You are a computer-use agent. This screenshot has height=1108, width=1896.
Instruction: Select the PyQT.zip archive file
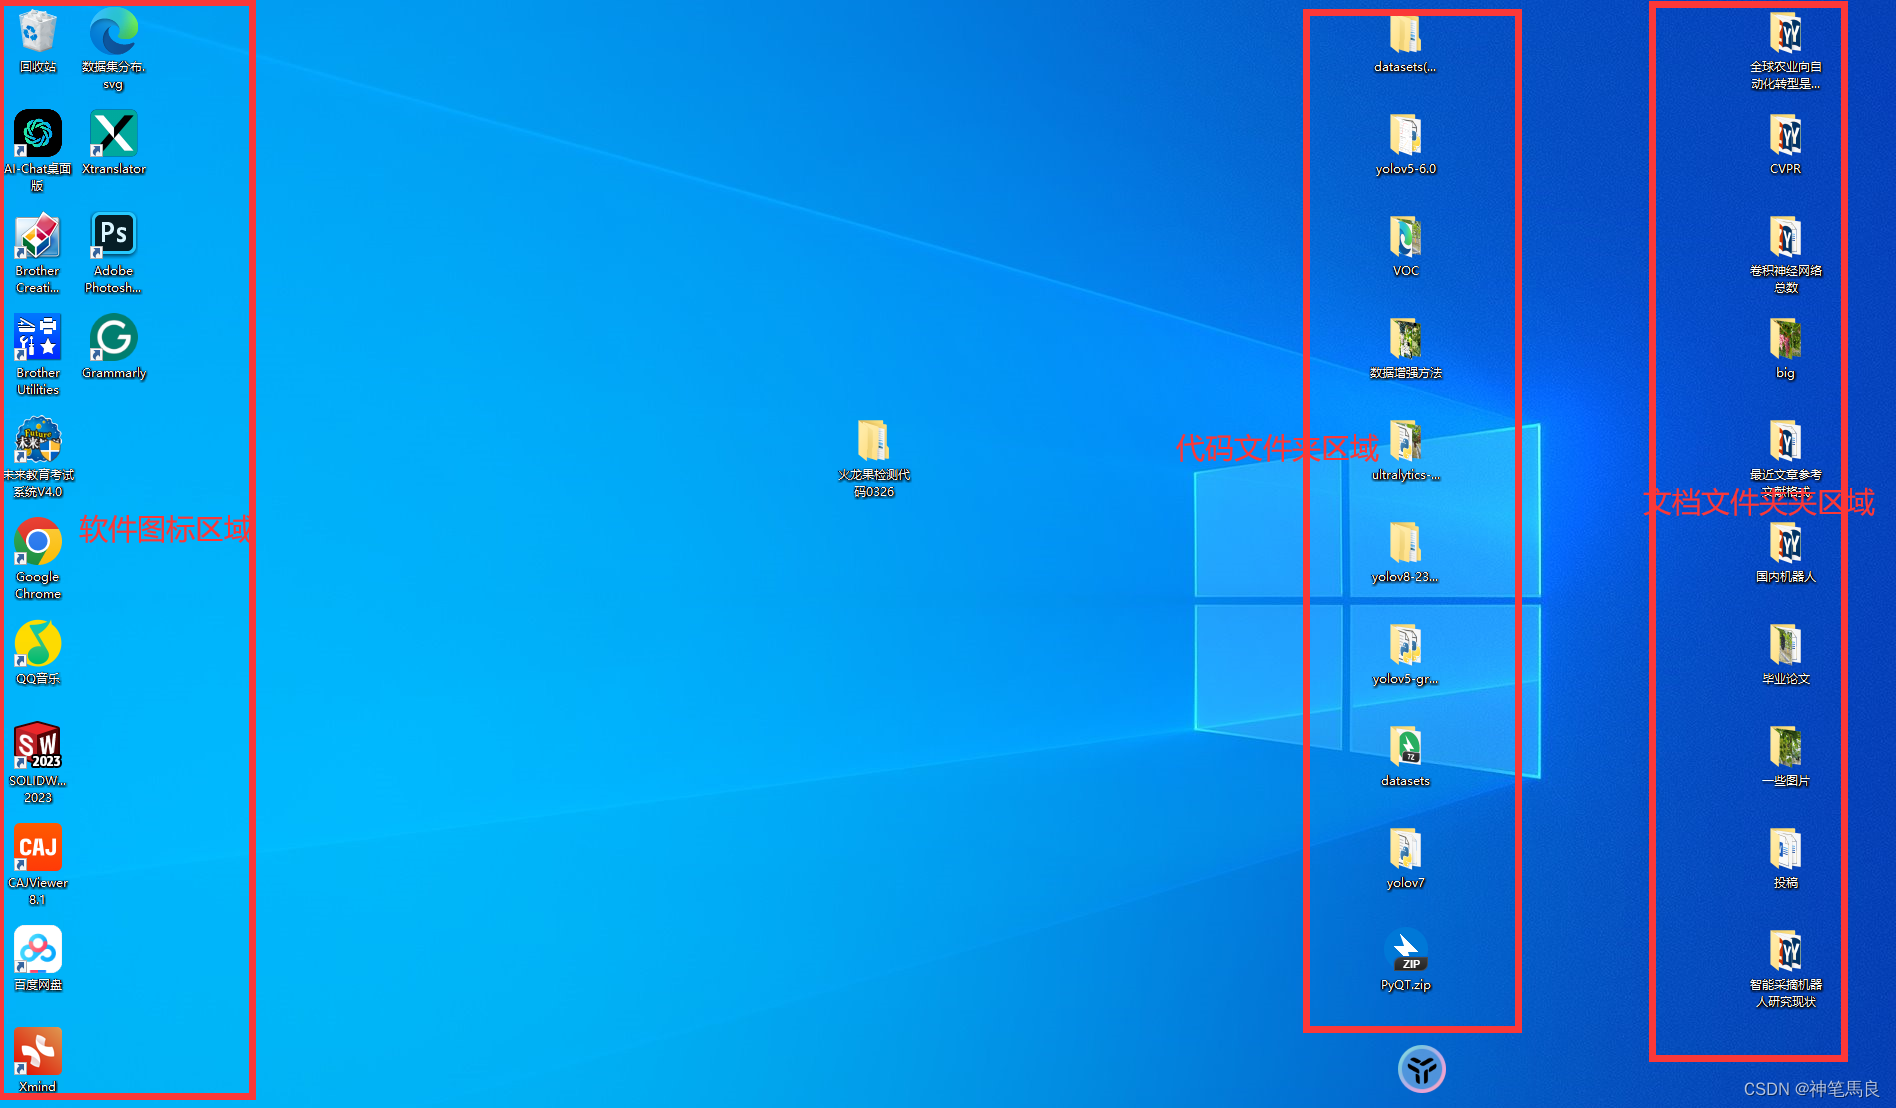click(x=1405, y=951)
